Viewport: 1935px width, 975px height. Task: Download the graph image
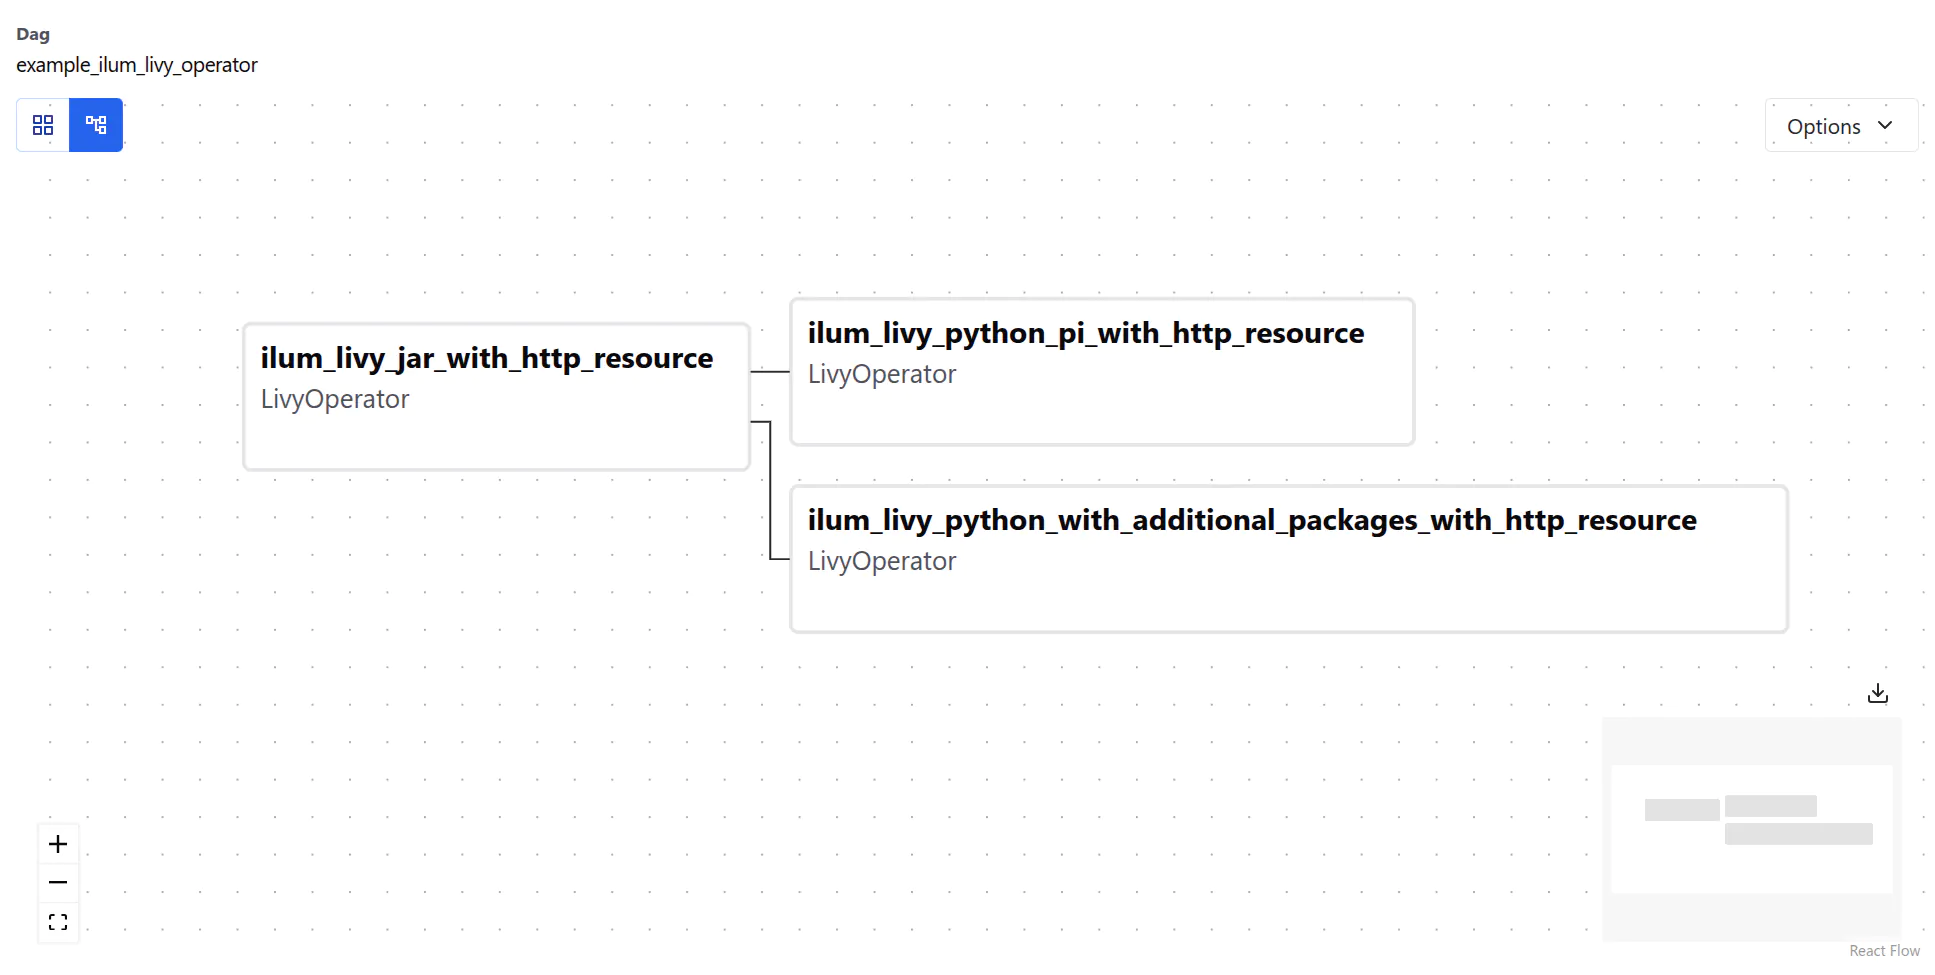(1877, 693)
